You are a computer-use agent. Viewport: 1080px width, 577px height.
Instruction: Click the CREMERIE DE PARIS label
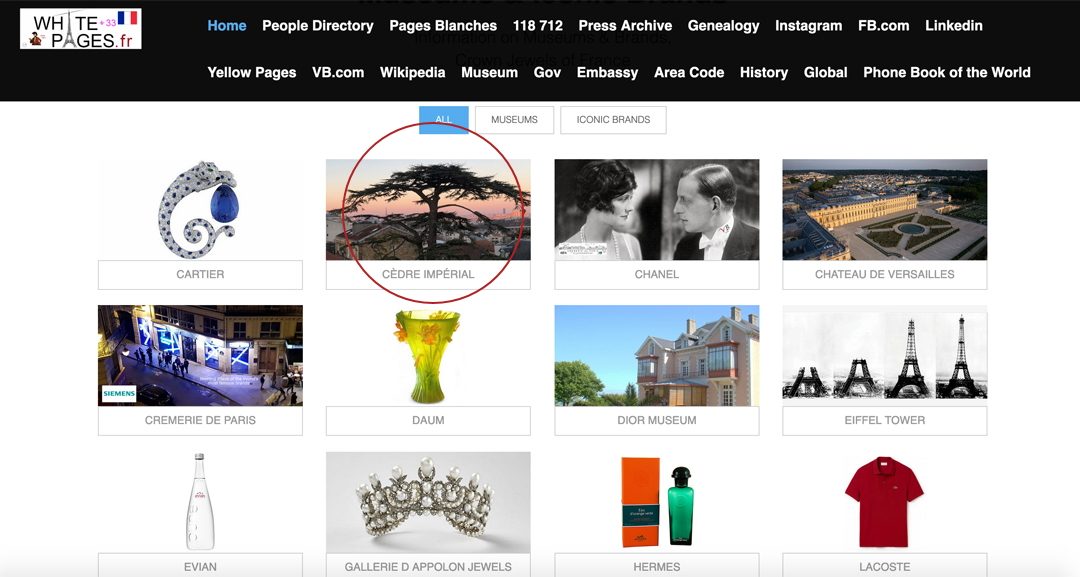pyautogui.click(x=200, y=421)
